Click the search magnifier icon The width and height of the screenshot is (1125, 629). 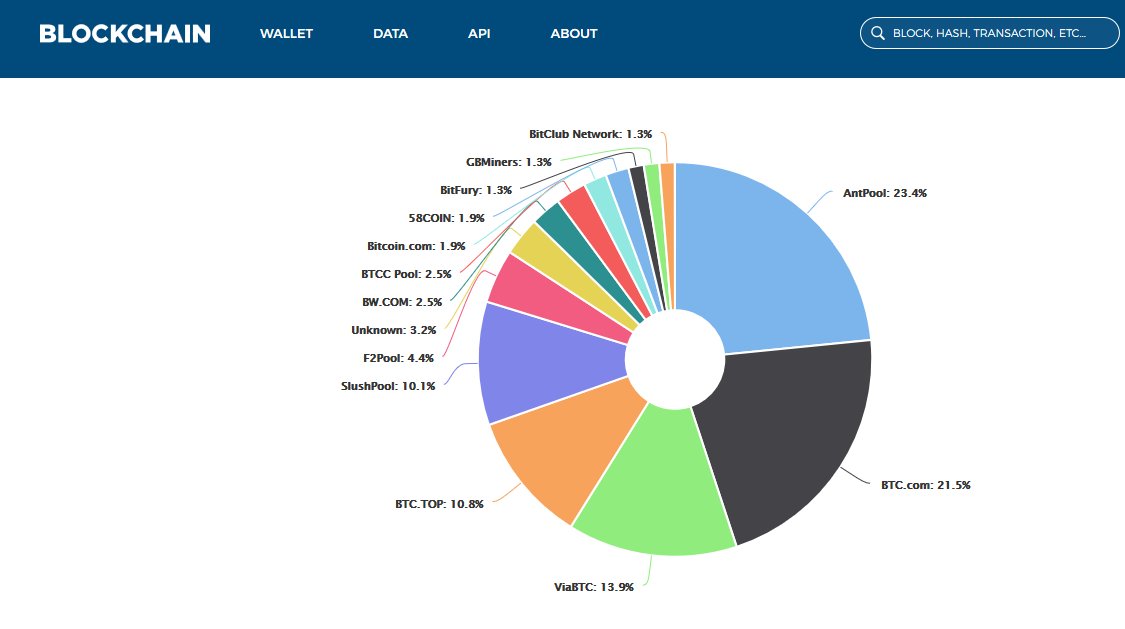point(877,33)
